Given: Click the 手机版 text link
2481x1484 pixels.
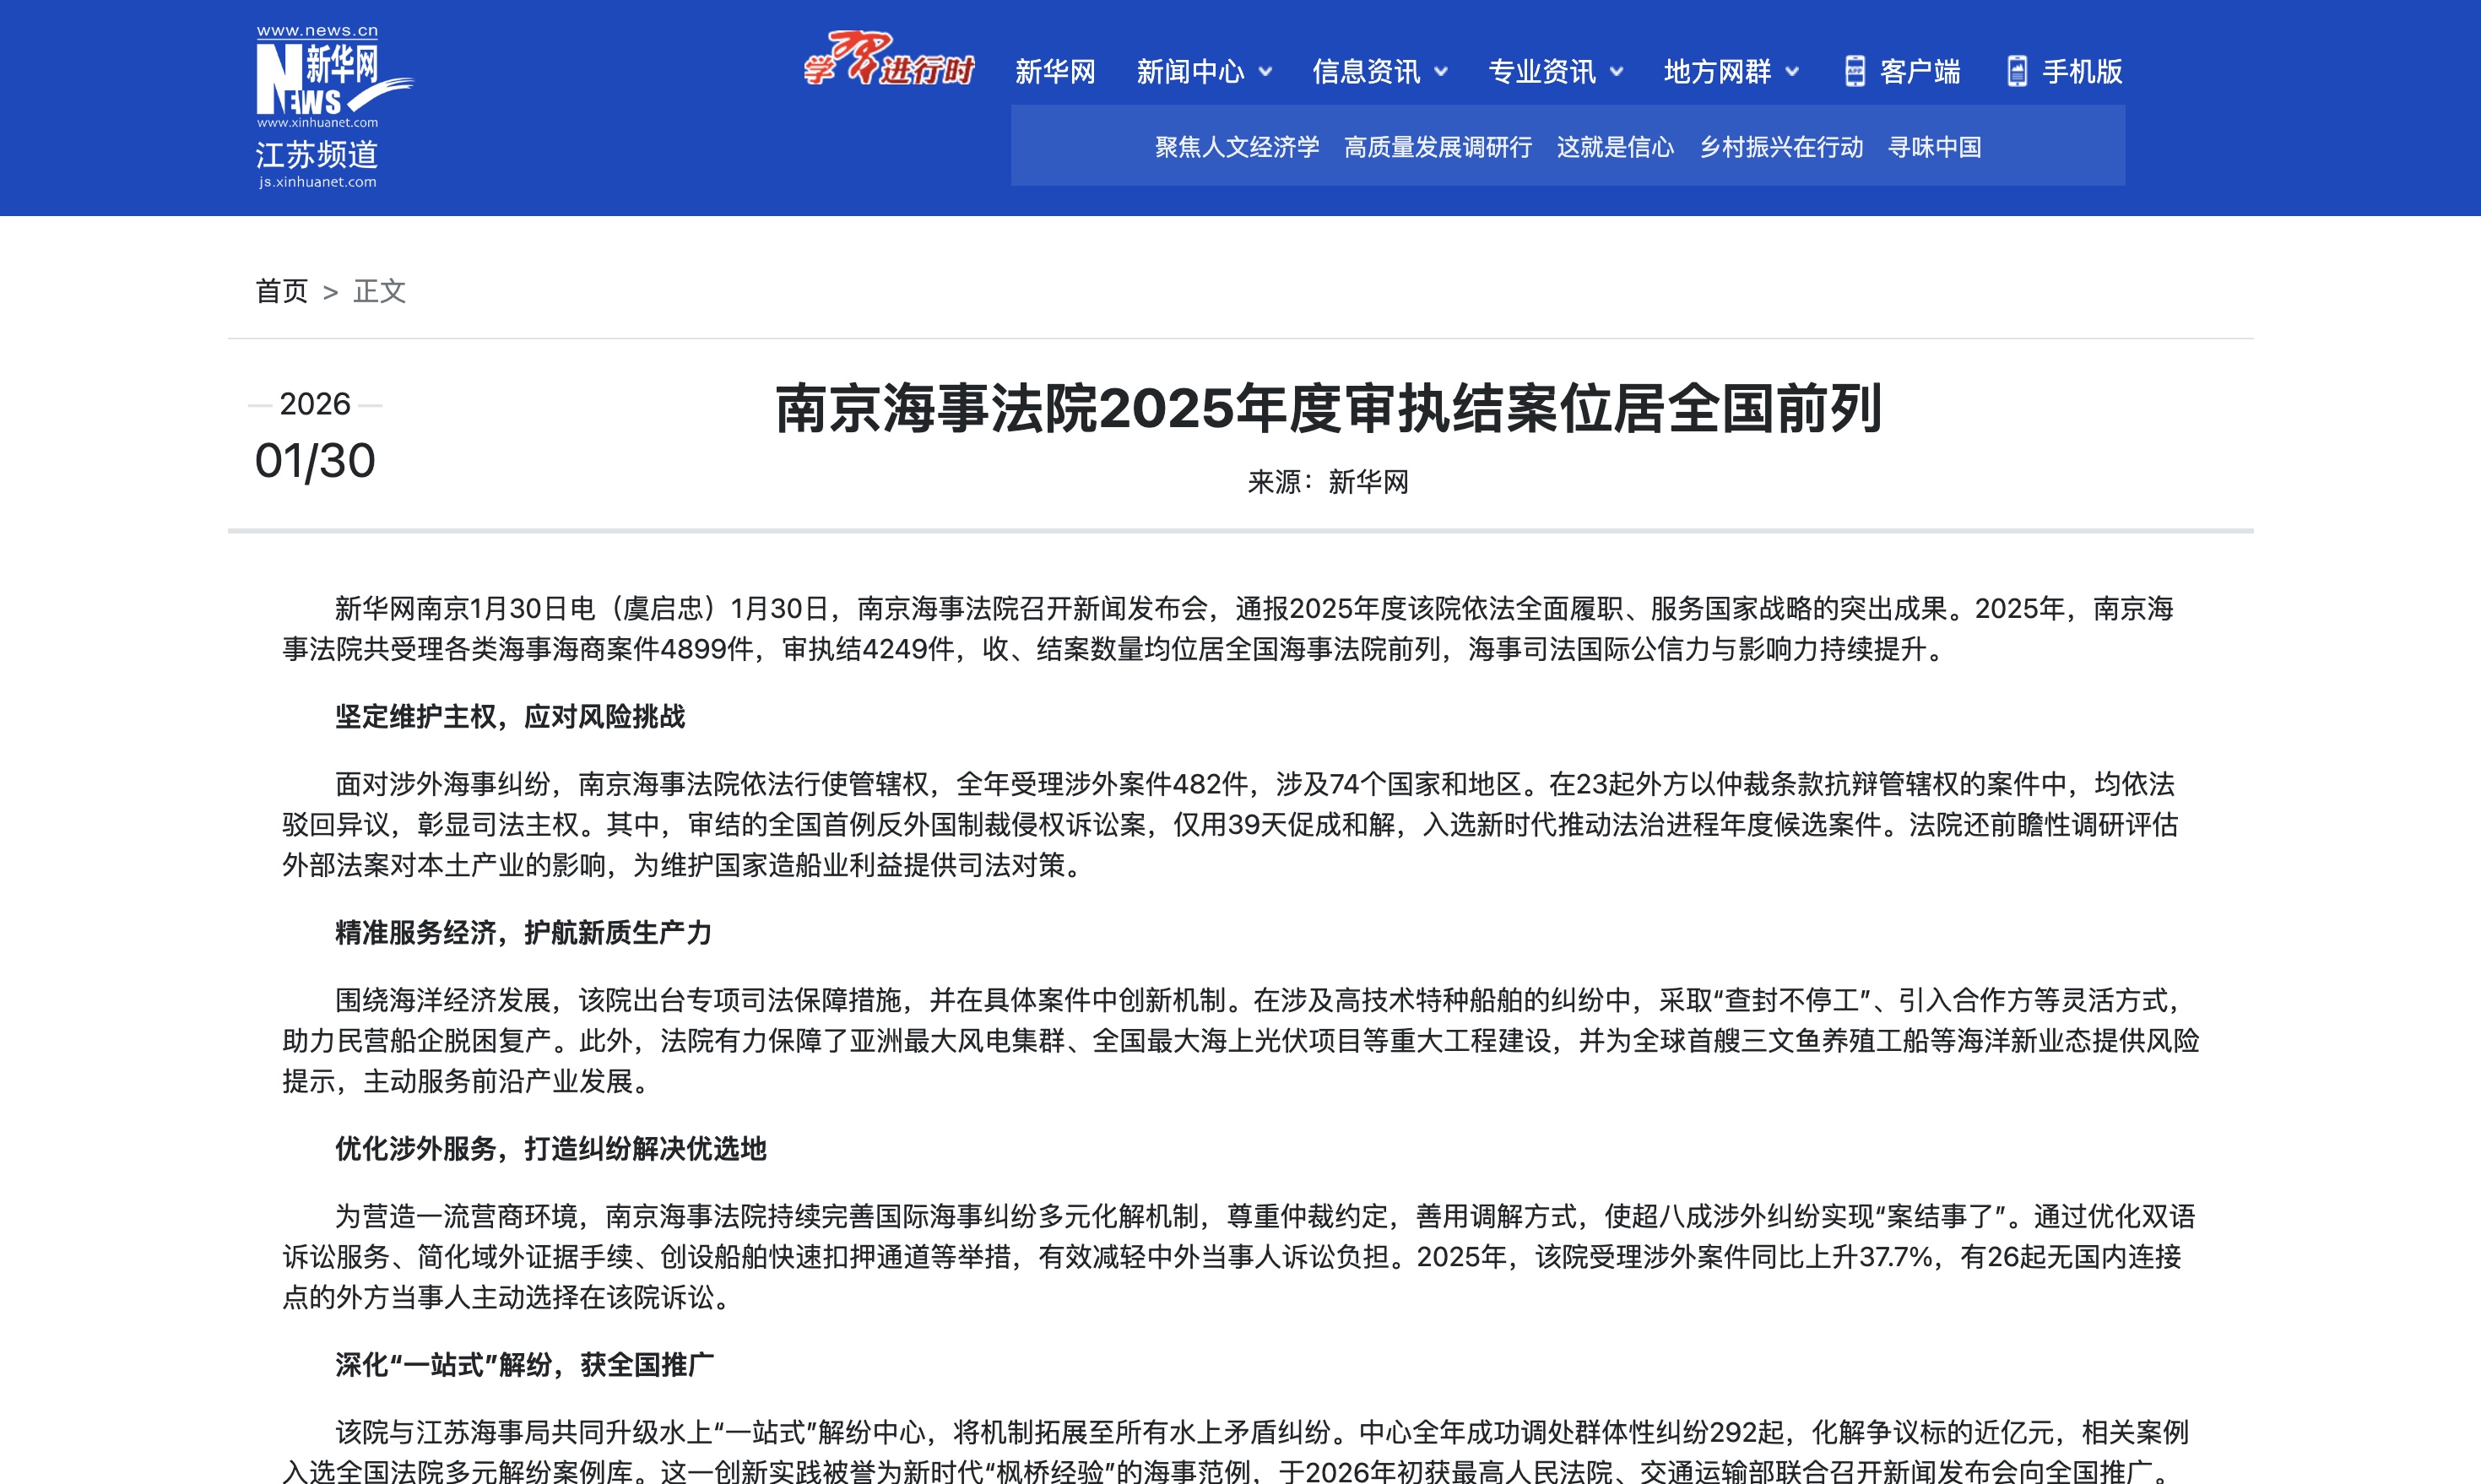Looking at the screenshot, I should click(2082, 72).
